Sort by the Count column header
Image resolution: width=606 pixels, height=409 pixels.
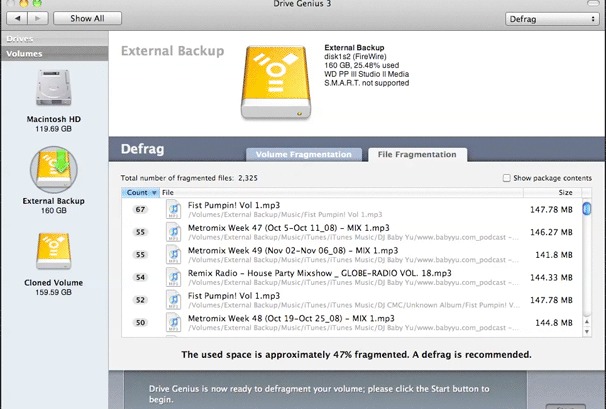[141, 193]
